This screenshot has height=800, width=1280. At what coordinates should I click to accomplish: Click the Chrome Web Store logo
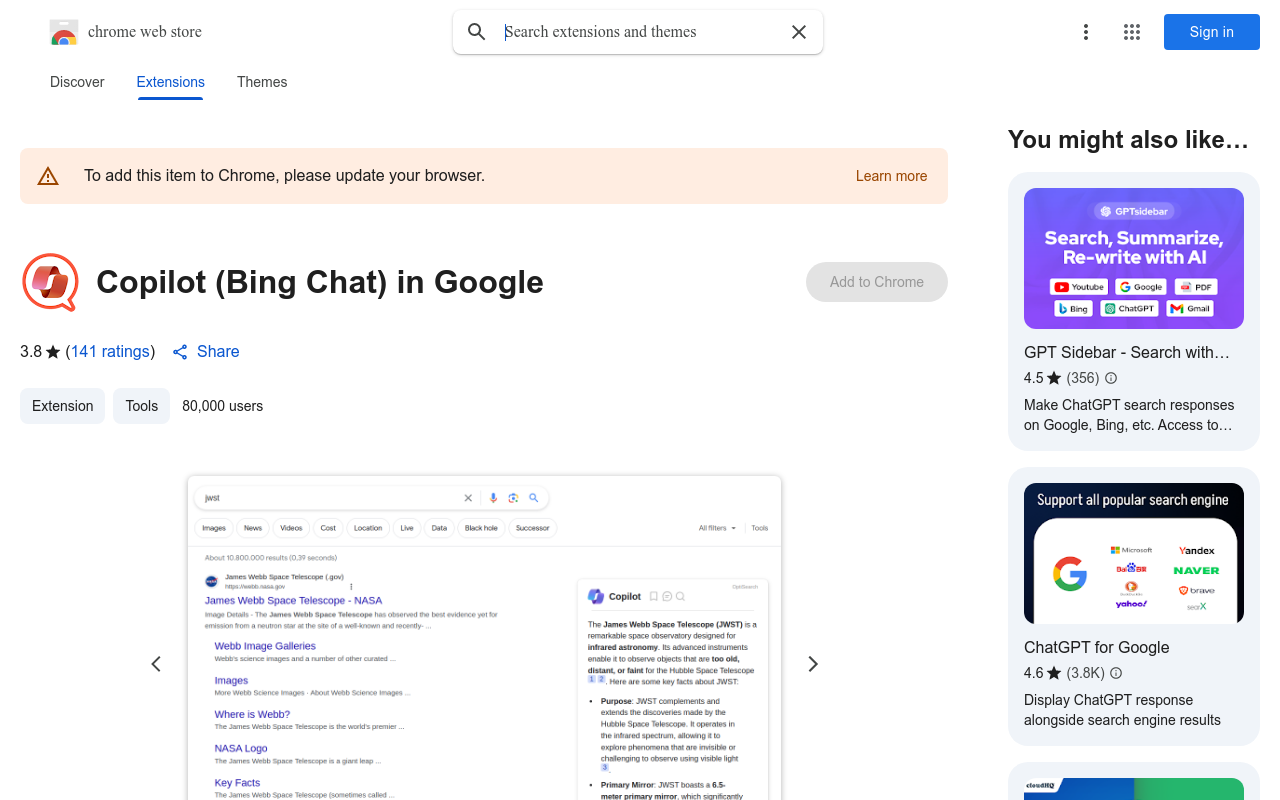(x=64, y=32)
